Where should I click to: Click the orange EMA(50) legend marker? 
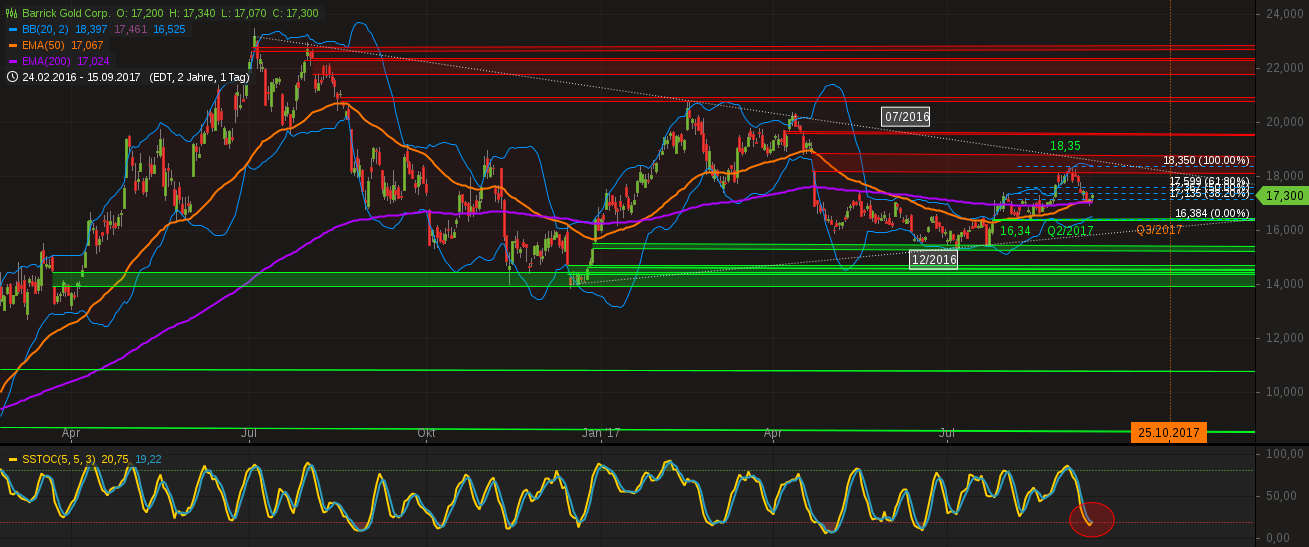click(x=11, y=45)
